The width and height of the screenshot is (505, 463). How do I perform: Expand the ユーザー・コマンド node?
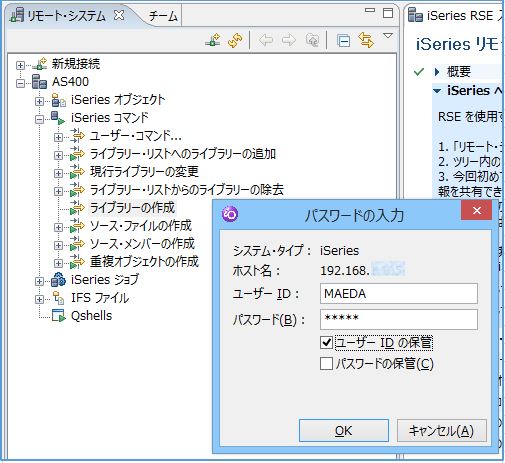coord(58,137)
